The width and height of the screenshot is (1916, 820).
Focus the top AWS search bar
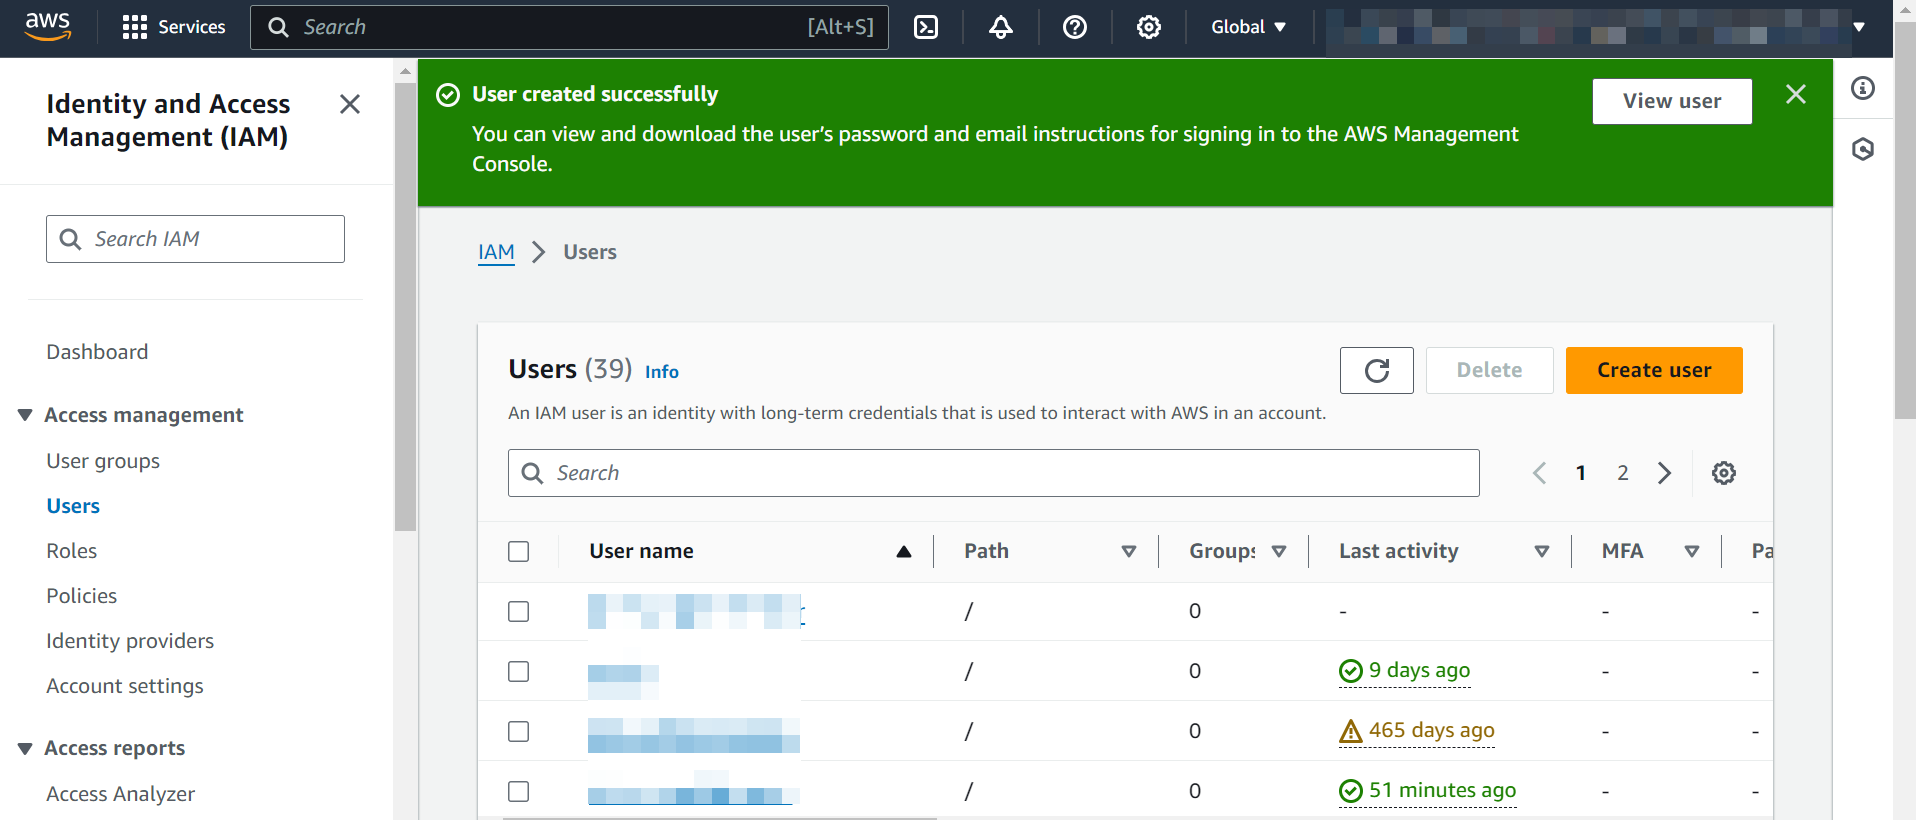569,27
